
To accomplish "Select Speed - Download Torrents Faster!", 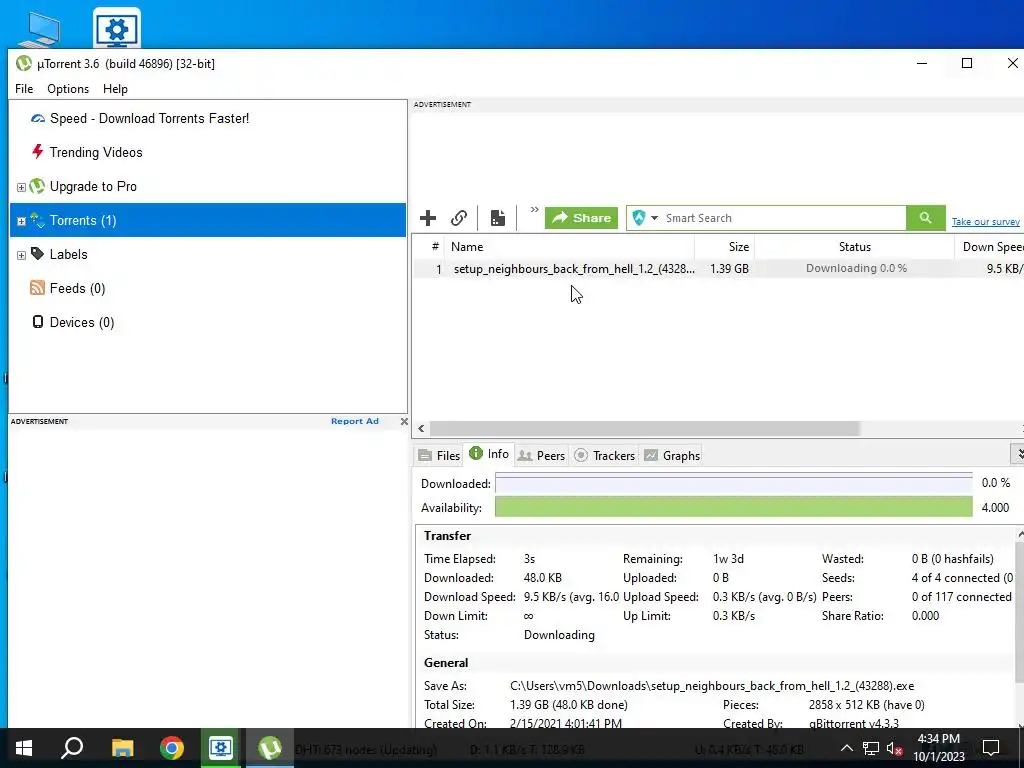I will coord(150,118).
